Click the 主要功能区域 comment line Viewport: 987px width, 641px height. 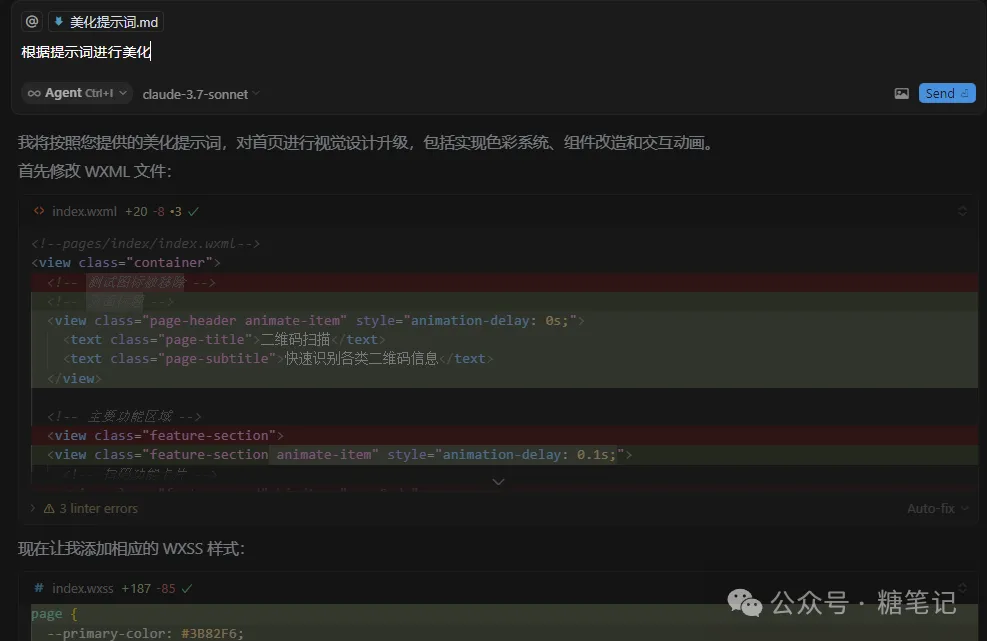[124, 416]
